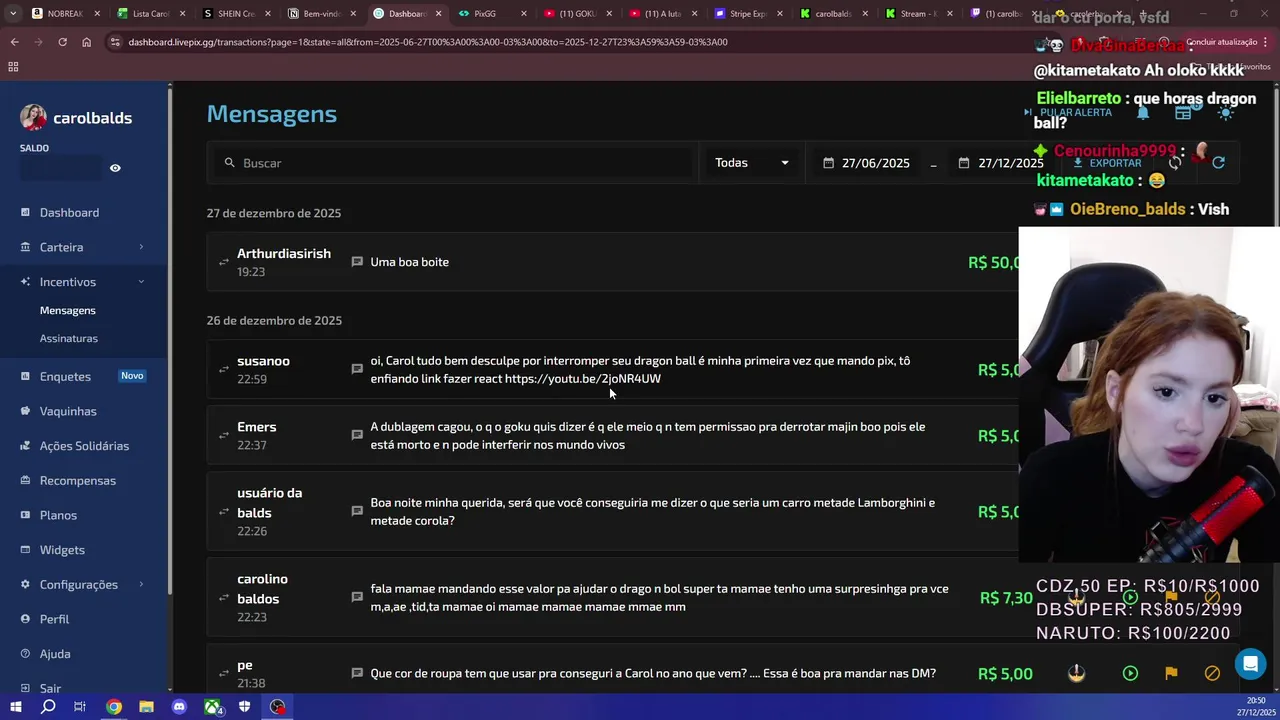
Task: Click the notifications bell icon
Action: click(1143, 113)
